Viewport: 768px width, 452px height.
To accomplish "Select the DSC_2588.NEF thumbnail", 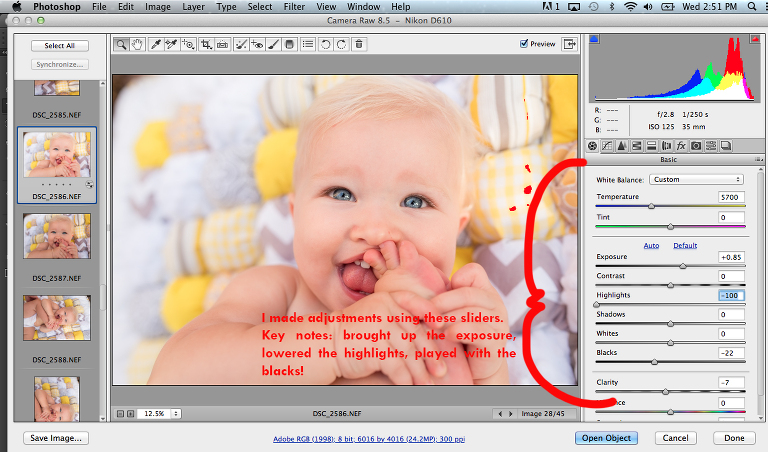I will [57, 317].
